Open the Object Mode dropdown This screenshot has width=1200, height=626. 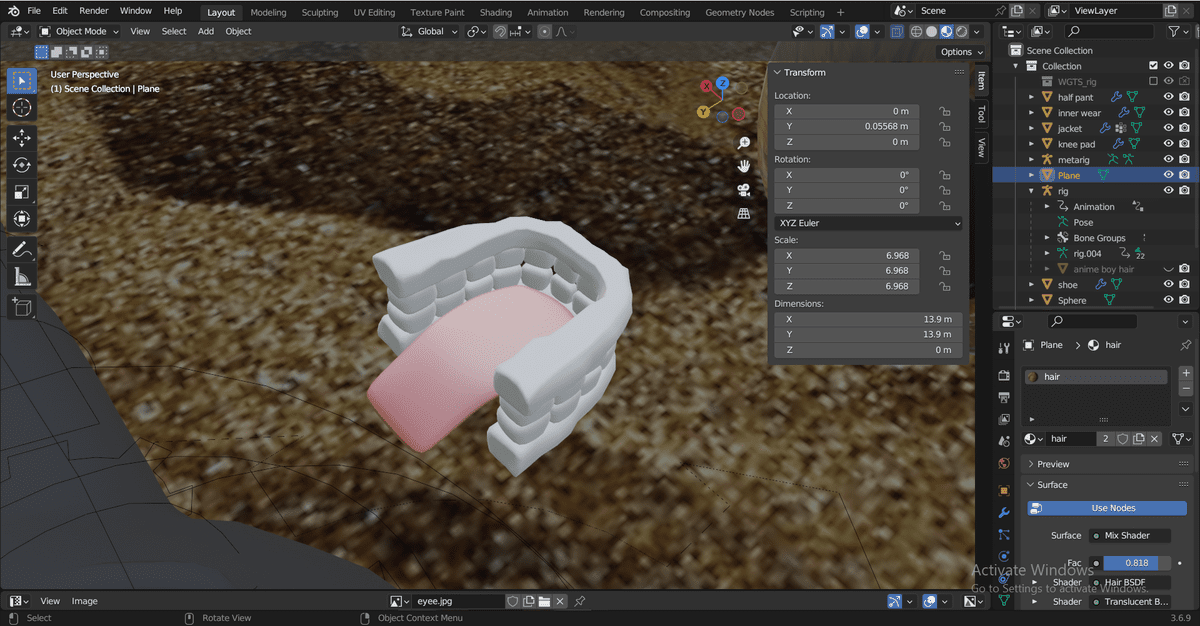[x=79, y=31]
